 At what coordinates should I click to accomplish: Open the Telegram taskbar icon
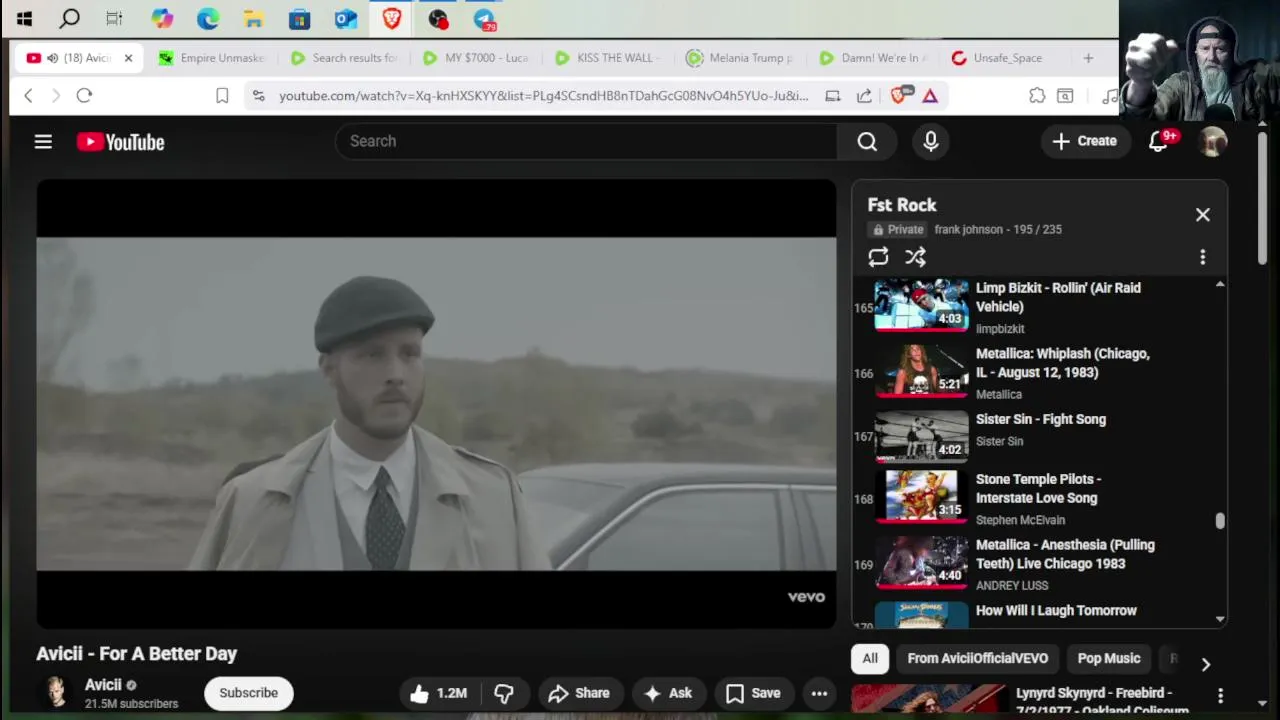pos(484,18)
